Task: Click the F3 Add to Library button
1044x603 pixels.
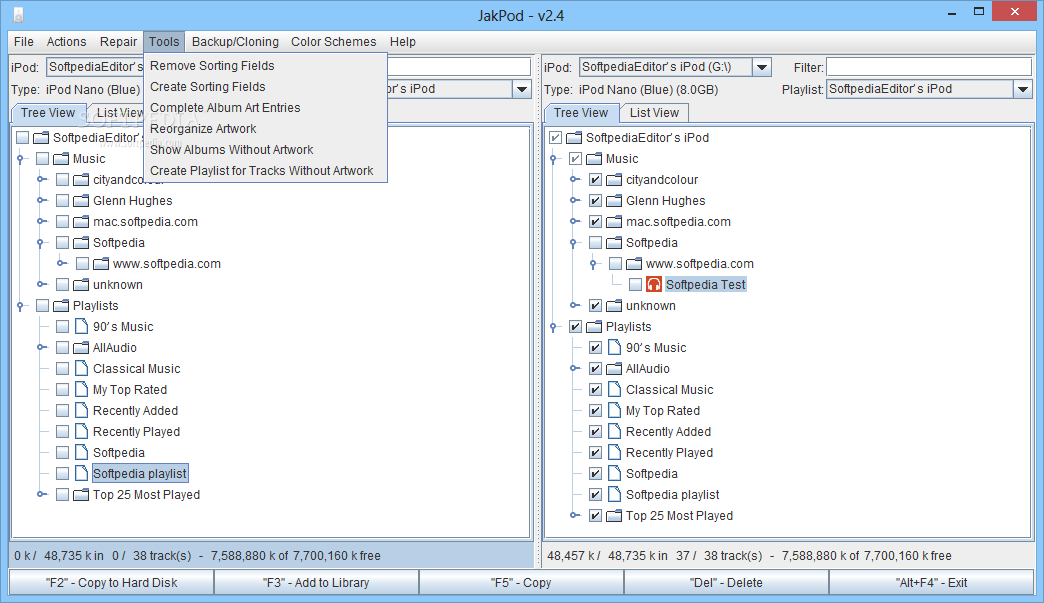Action: (316, 583)
